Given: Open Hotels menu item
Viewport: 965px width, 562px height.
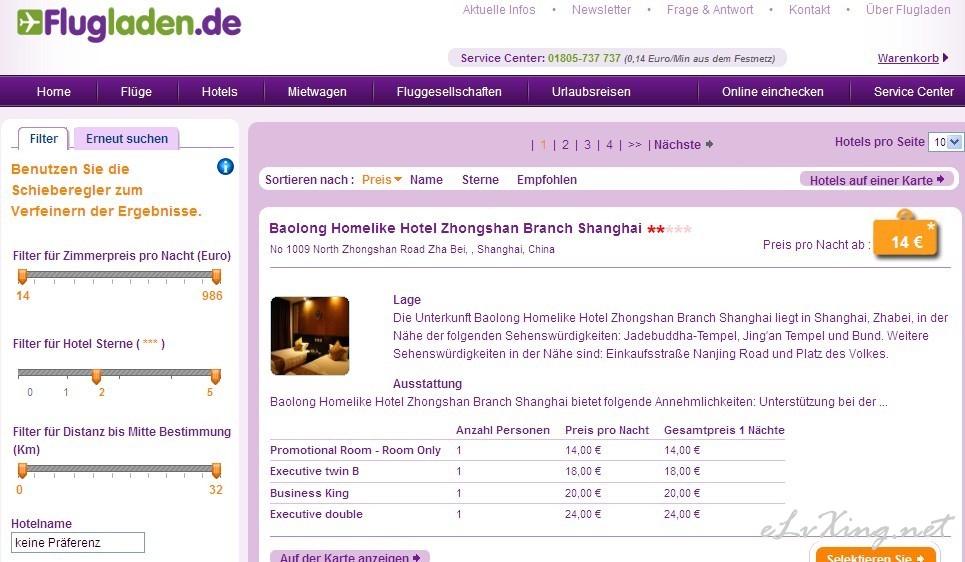Looking at the screenshot, I should pyautogui.click(x=220, y=92).
